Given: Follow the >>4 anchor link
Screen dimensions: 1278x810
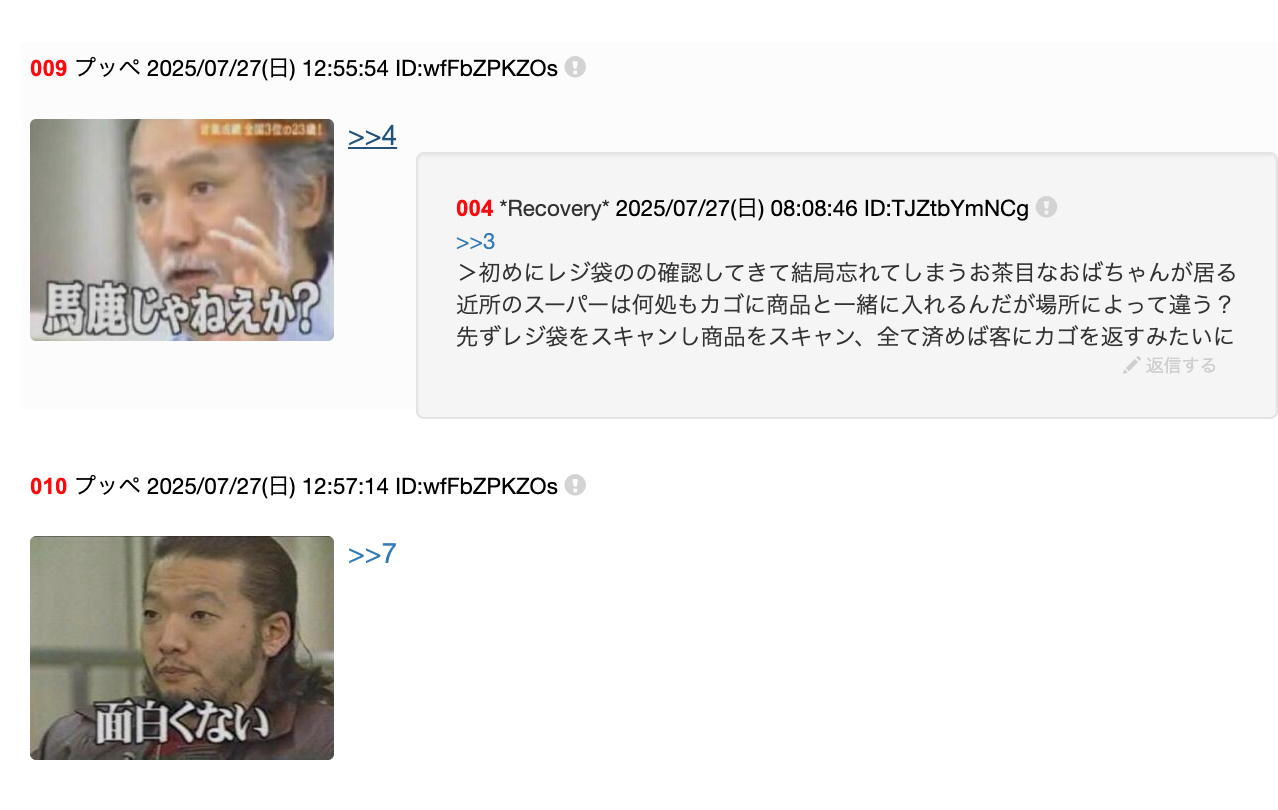Looking at the screenshot, I should [x=372, y=136].
